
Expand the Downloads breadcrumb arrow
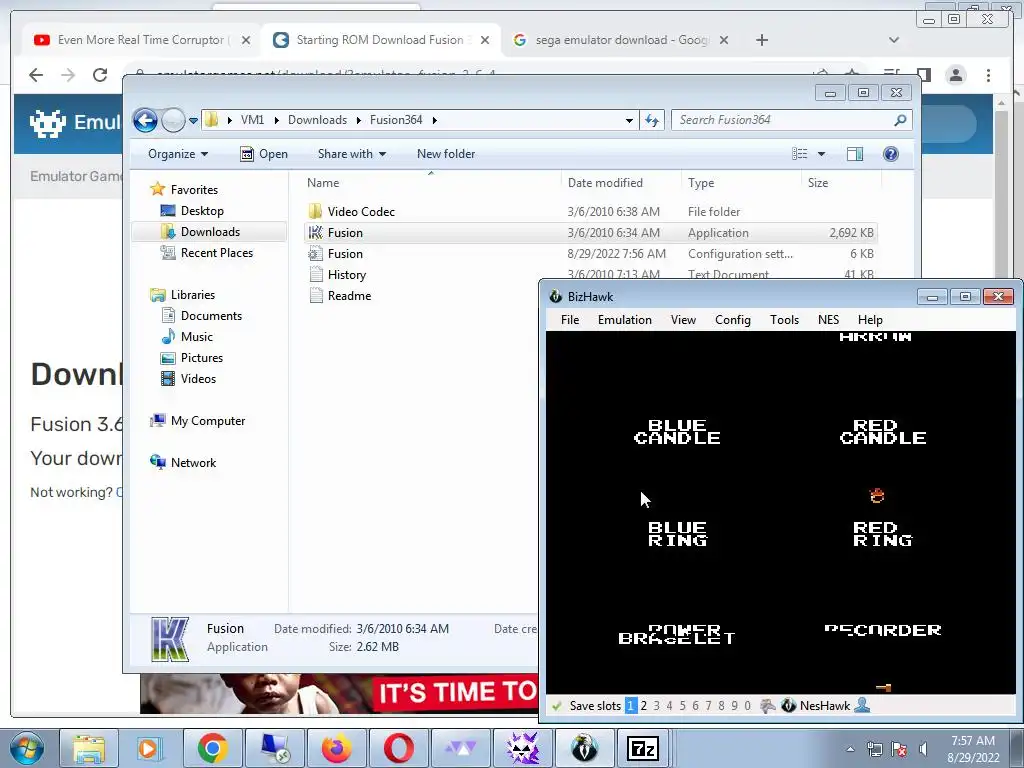pos(359,120)
